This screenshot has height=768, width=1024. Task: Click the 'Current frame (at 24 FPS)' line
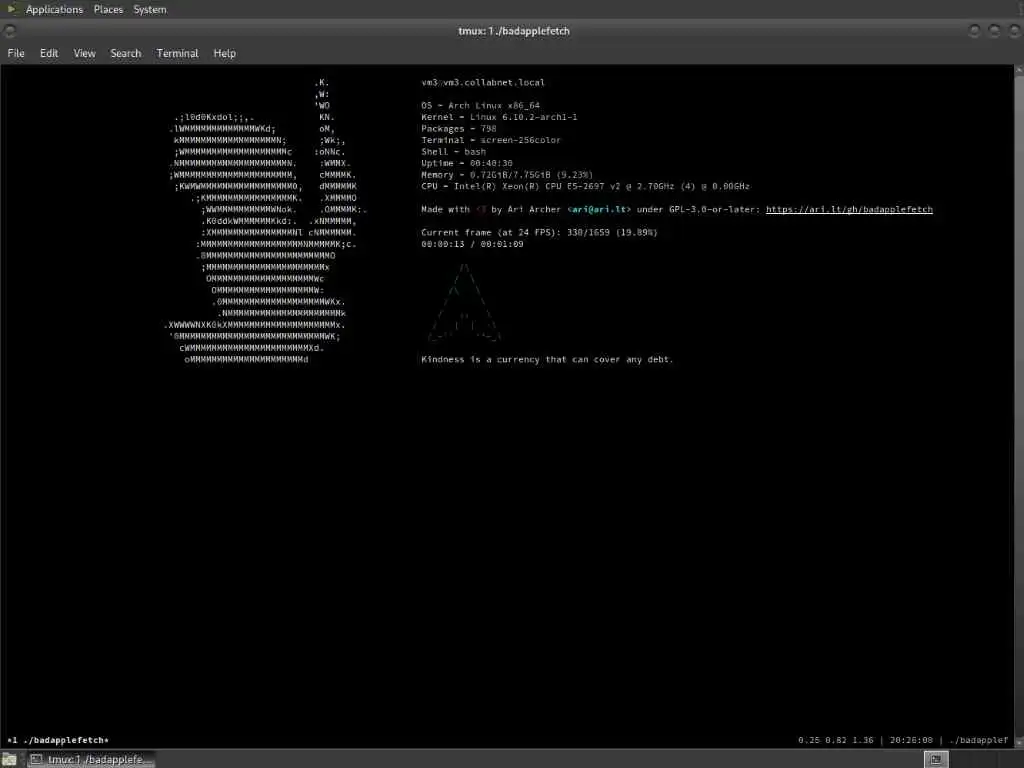pos(539,232)
